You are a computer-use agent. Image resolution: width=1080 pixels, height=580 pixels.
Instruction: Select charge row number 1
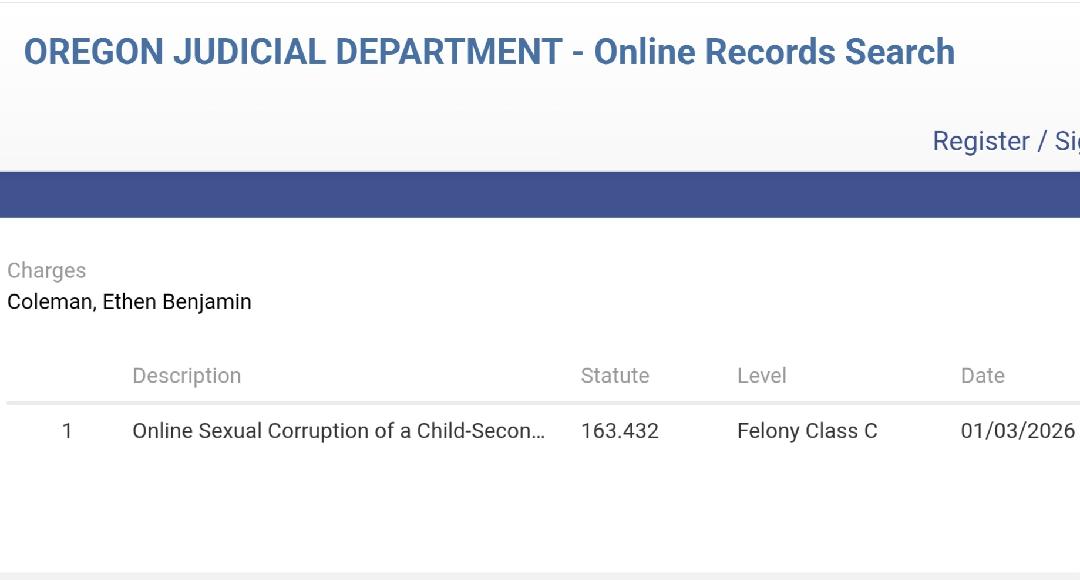point(67,431)
